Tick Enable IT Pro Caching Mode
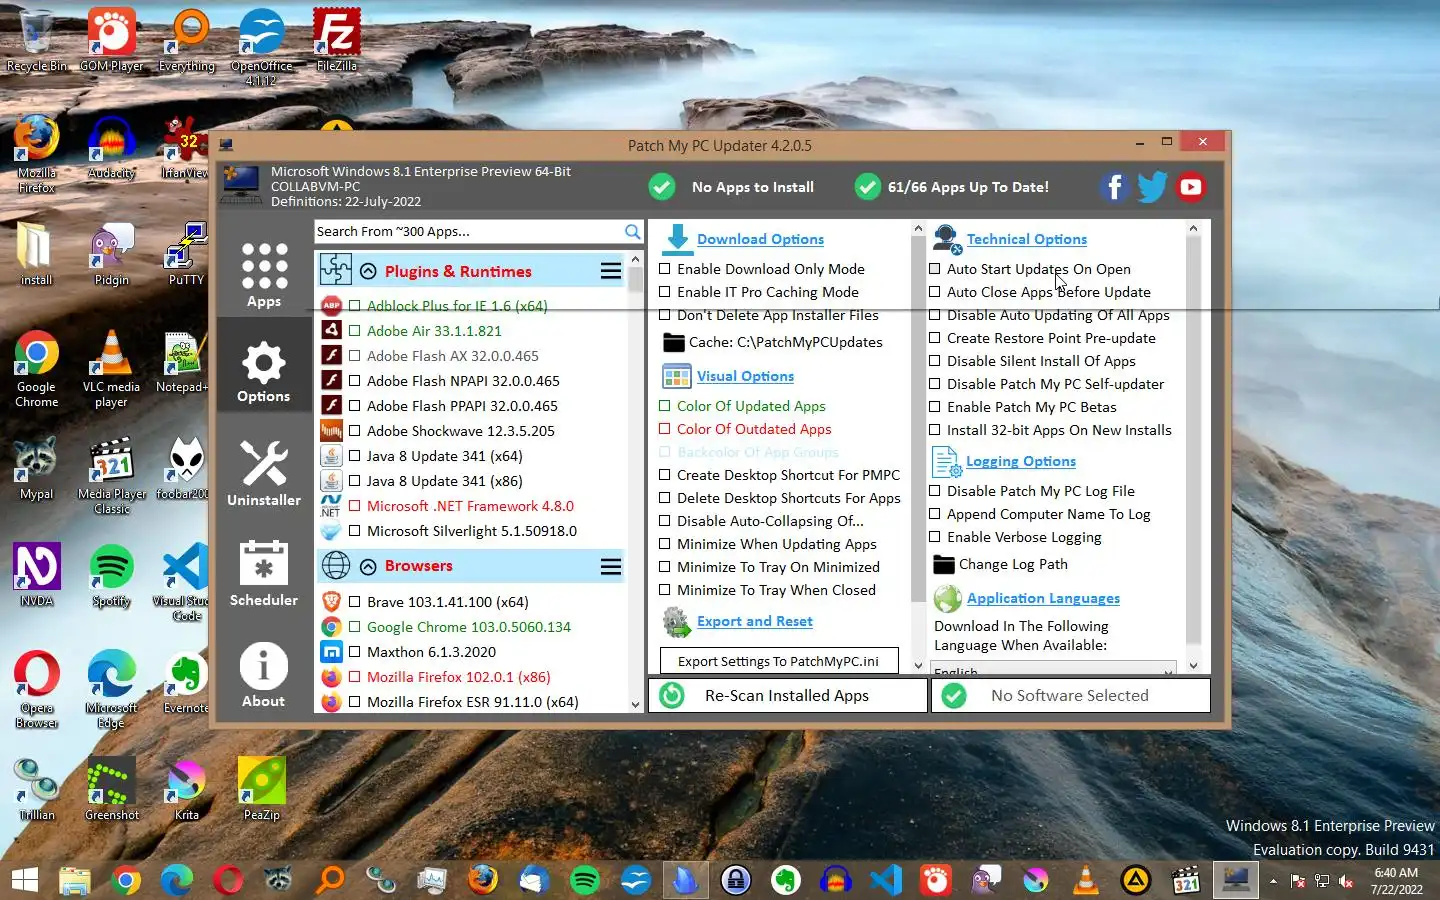The height and width of the screenshot is (900, 1440). pyautogui.click(x=665, y=292)
